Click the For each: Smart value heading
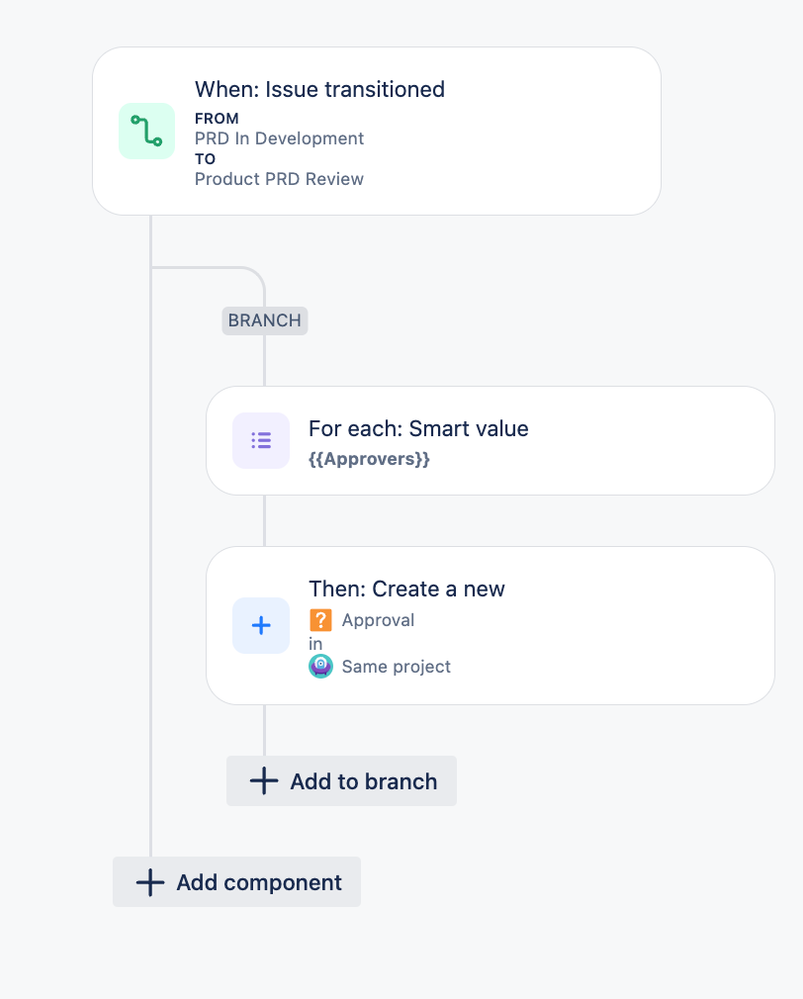This screenshot has height=999, width=803. 419,429
